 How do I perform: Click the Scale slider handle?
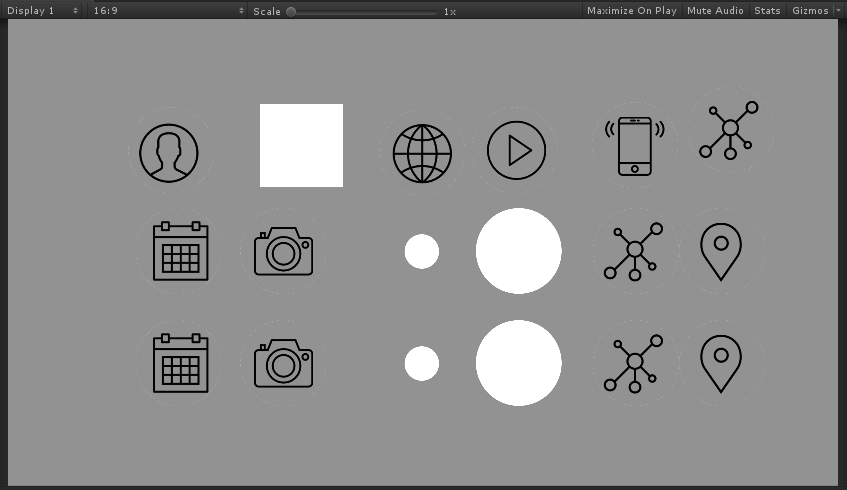coord(291,11)
